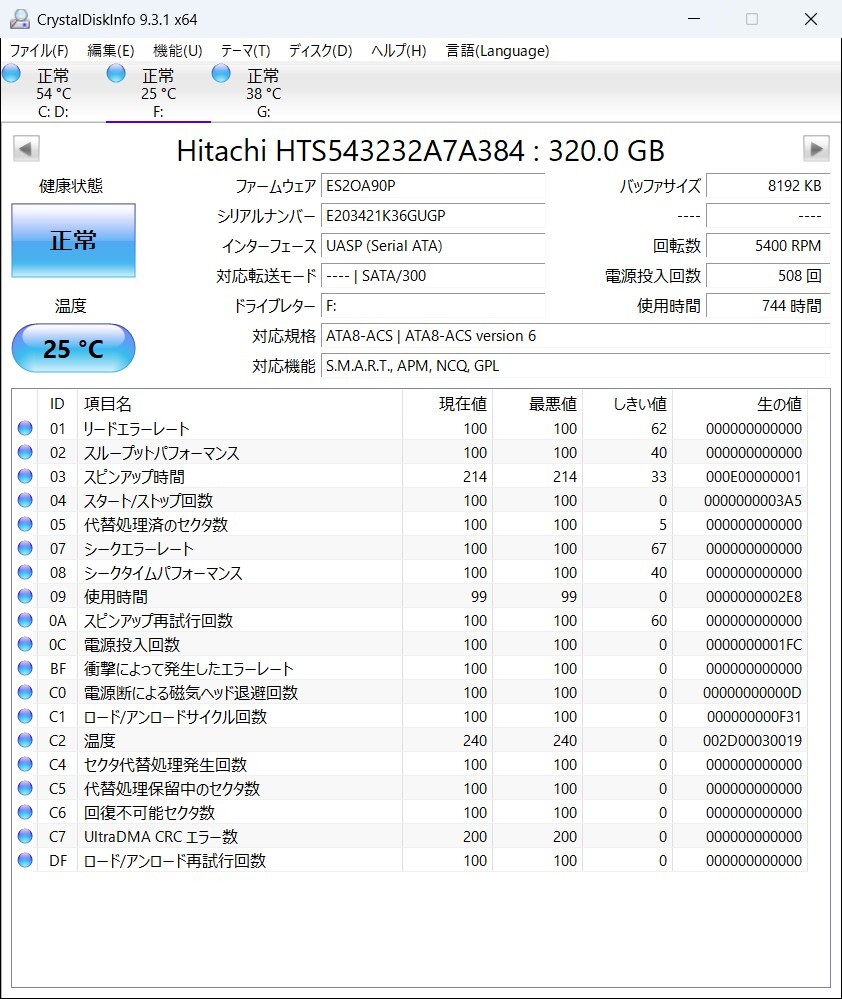
Task: Open the テーマ(T) menu
Action: point(245,50)
